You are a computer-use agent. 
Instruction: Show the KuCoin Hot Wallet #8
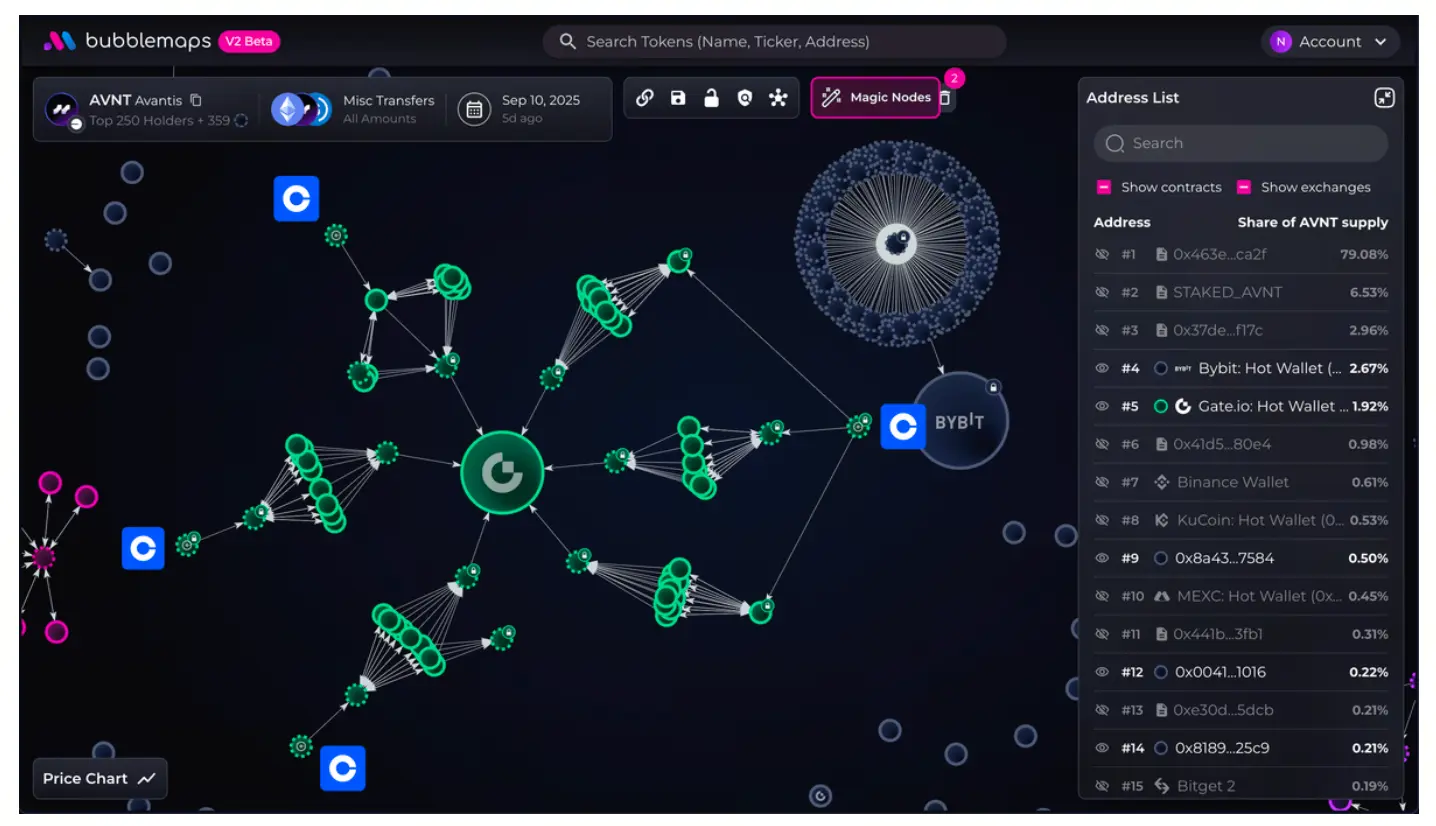pyautogui.click(x=1102, y=520)
